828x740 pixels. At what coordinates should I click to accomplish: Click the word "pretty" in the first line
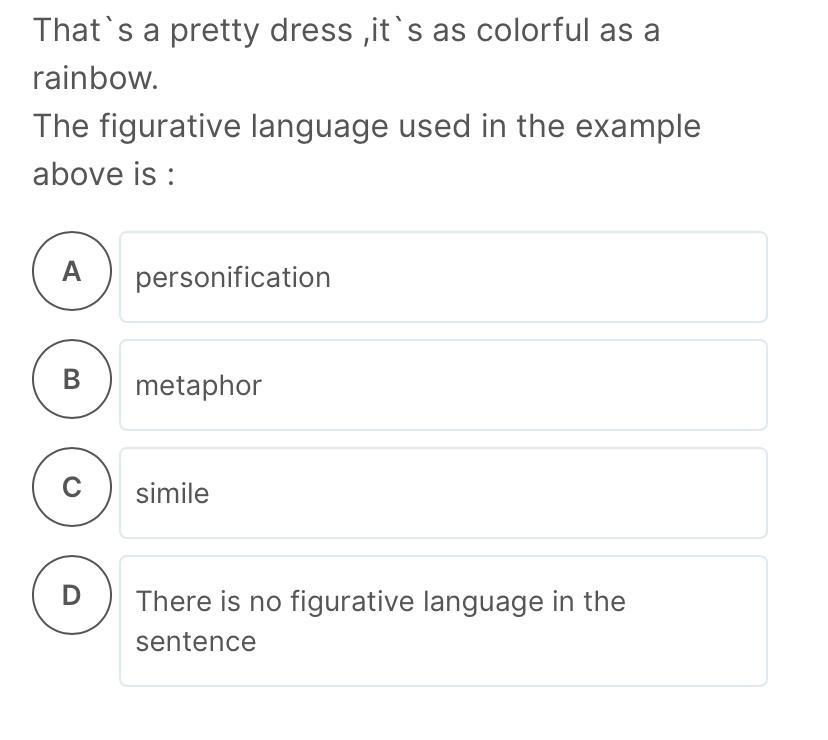coord(212,30)
